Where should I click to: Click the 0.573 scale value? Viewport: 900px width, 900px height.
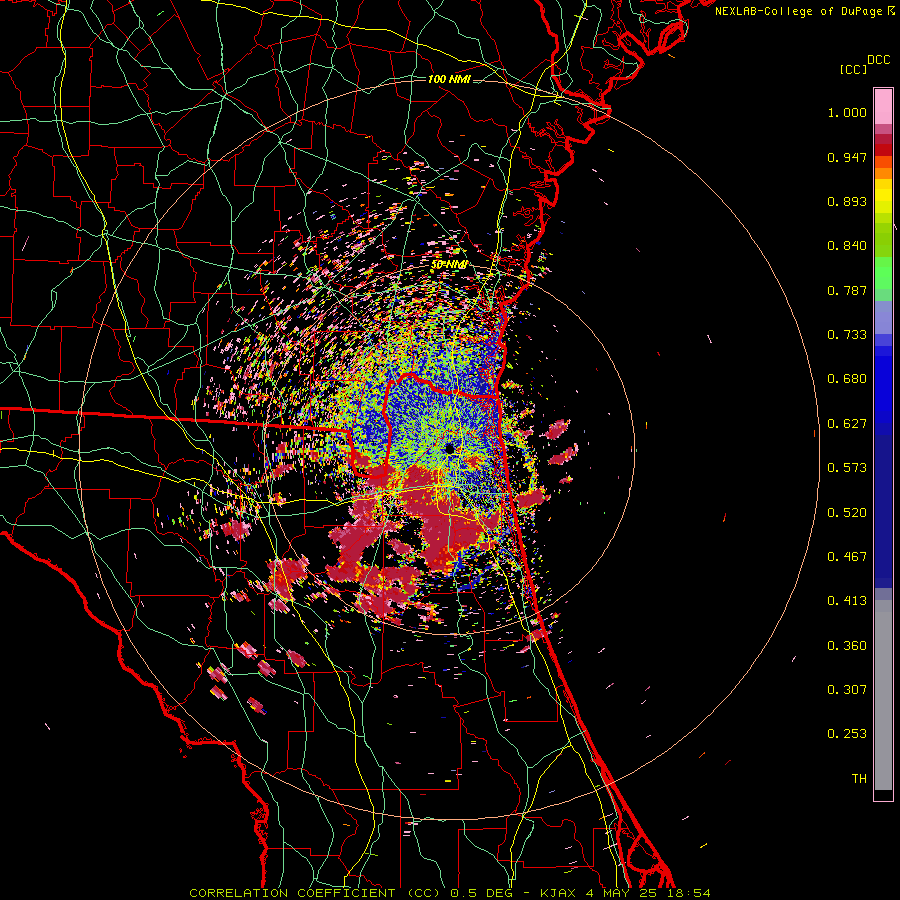click(x=847, y=468)
